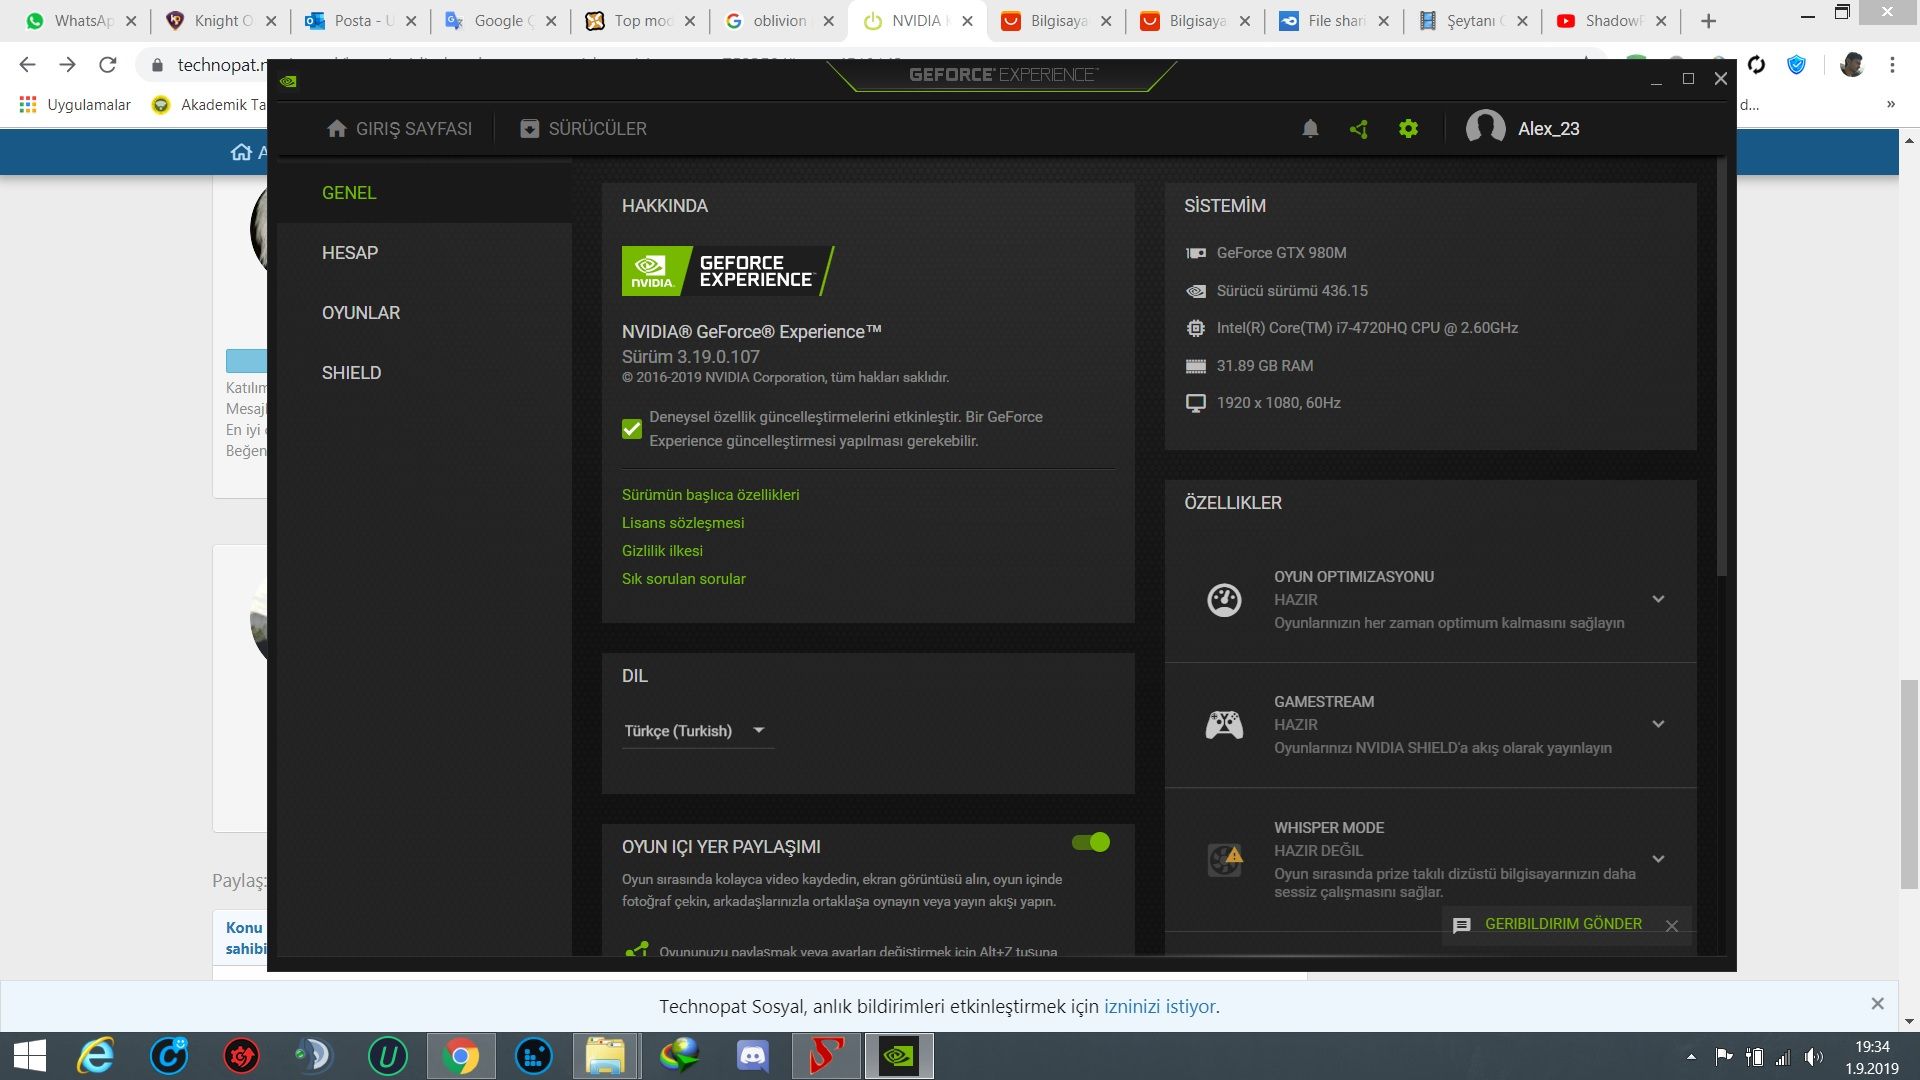The width and height of the screenshot is (1920, 1080).
Task: Dismiss the Geribildirim Gönder feedback bar
Action: [x=1671, y=926]
